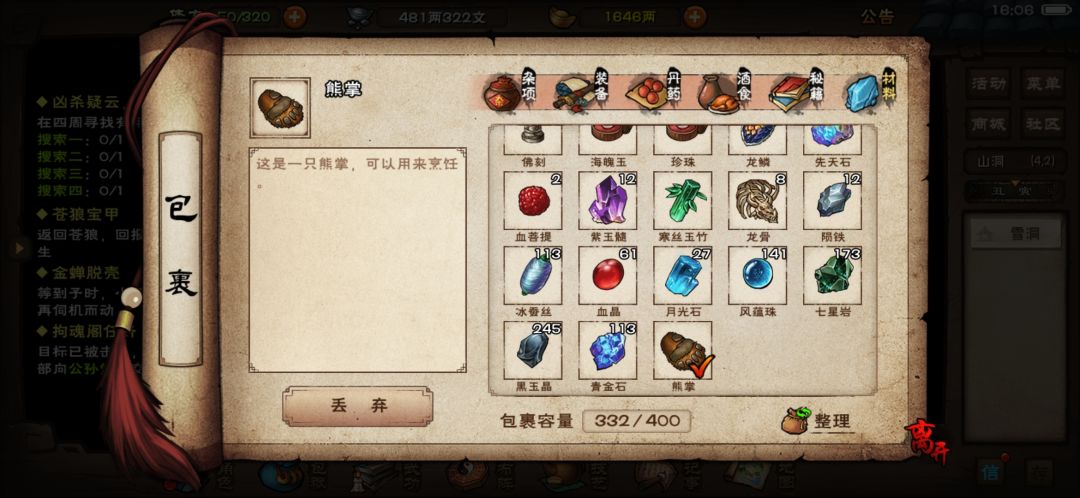Viewport: 1080px width, 498px height.
Task: Deselect the checked 熊掌 bear paw item
Action: (x=683, y=351)
